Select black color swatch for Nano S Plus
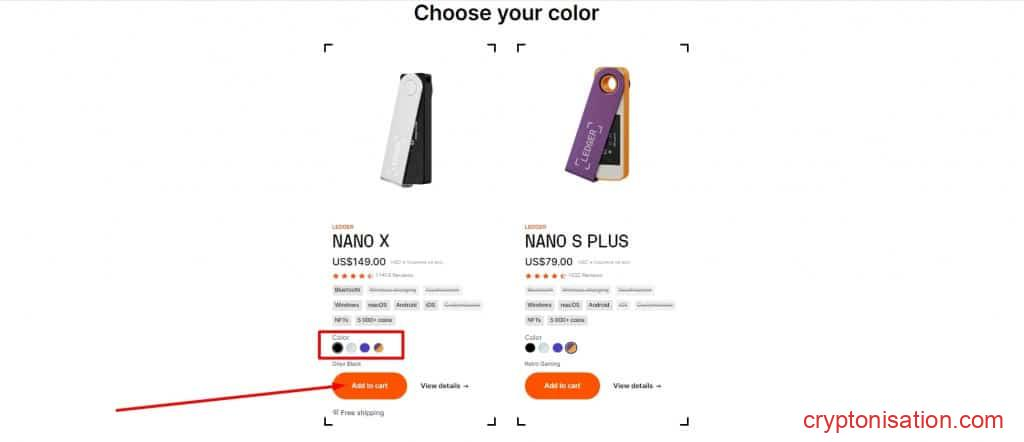 (x=530, y=348)
